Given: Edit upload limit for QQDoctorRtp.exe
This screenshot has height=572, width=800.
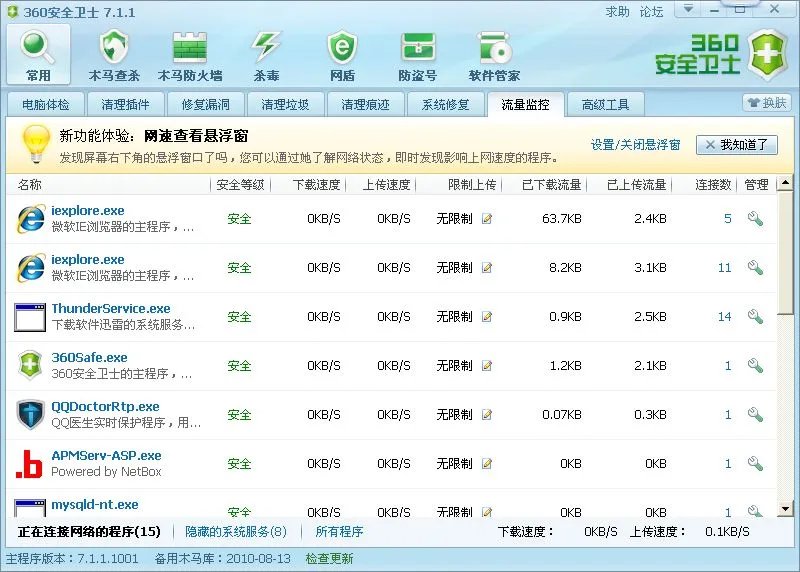Looking at the screenshot, I should click(x=487, y=415).
